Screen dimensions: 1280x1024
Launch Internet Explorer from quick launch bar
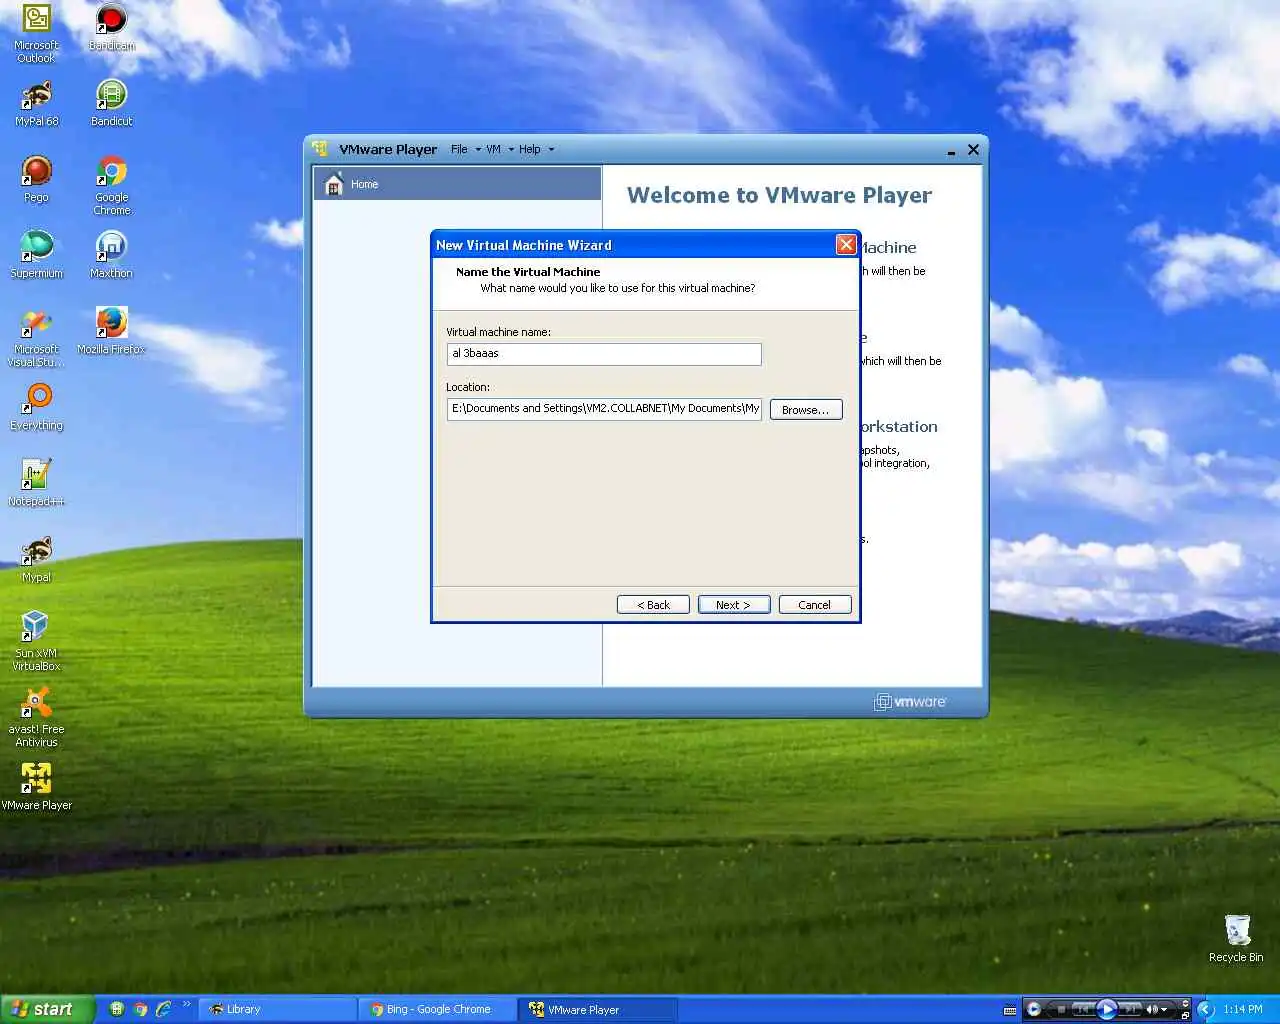(163, 1010)
